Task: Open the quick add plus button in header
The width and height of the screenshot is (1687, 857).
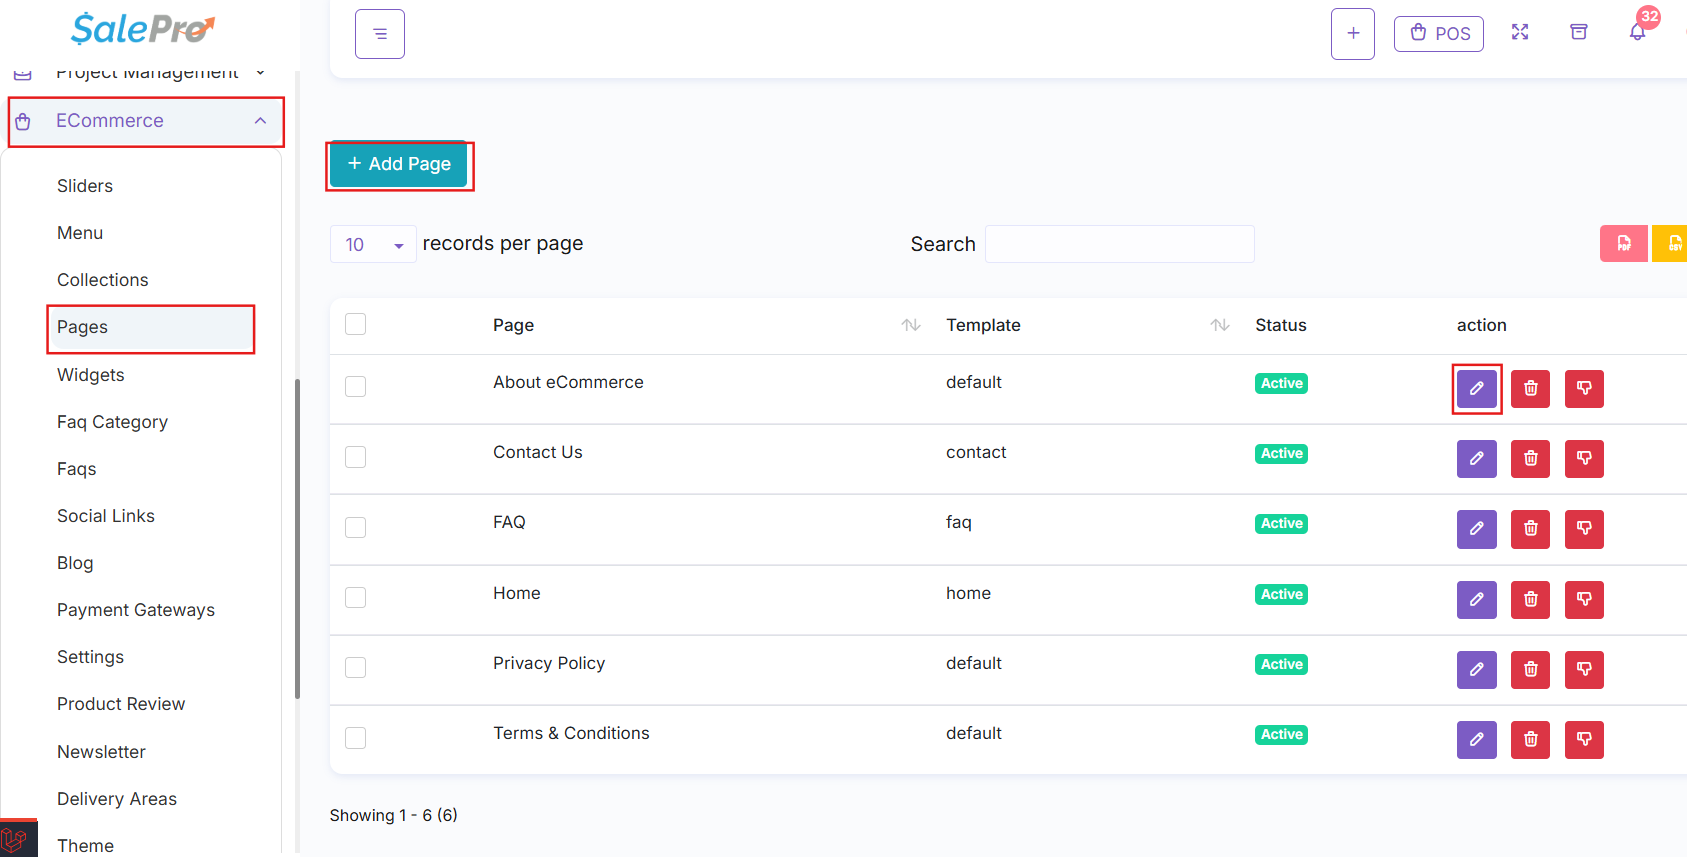Action: pyautogui.click(x=1353, y=34)
